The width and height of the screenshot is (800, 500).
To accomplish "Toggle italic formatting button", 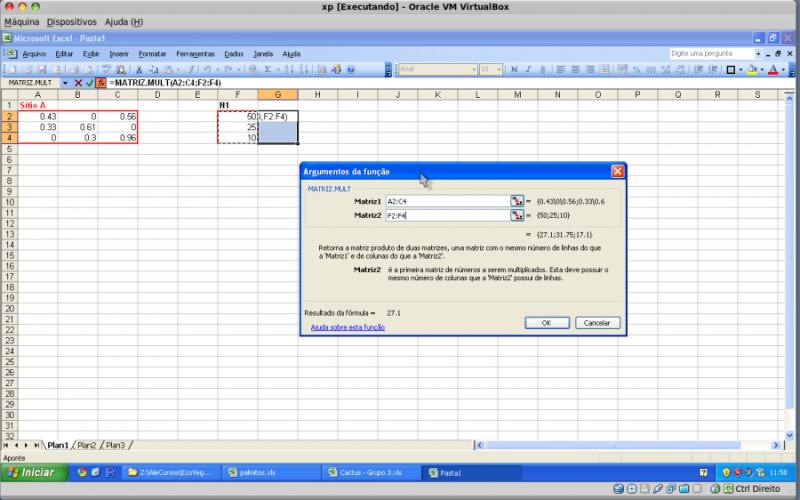I will (529, 69).
